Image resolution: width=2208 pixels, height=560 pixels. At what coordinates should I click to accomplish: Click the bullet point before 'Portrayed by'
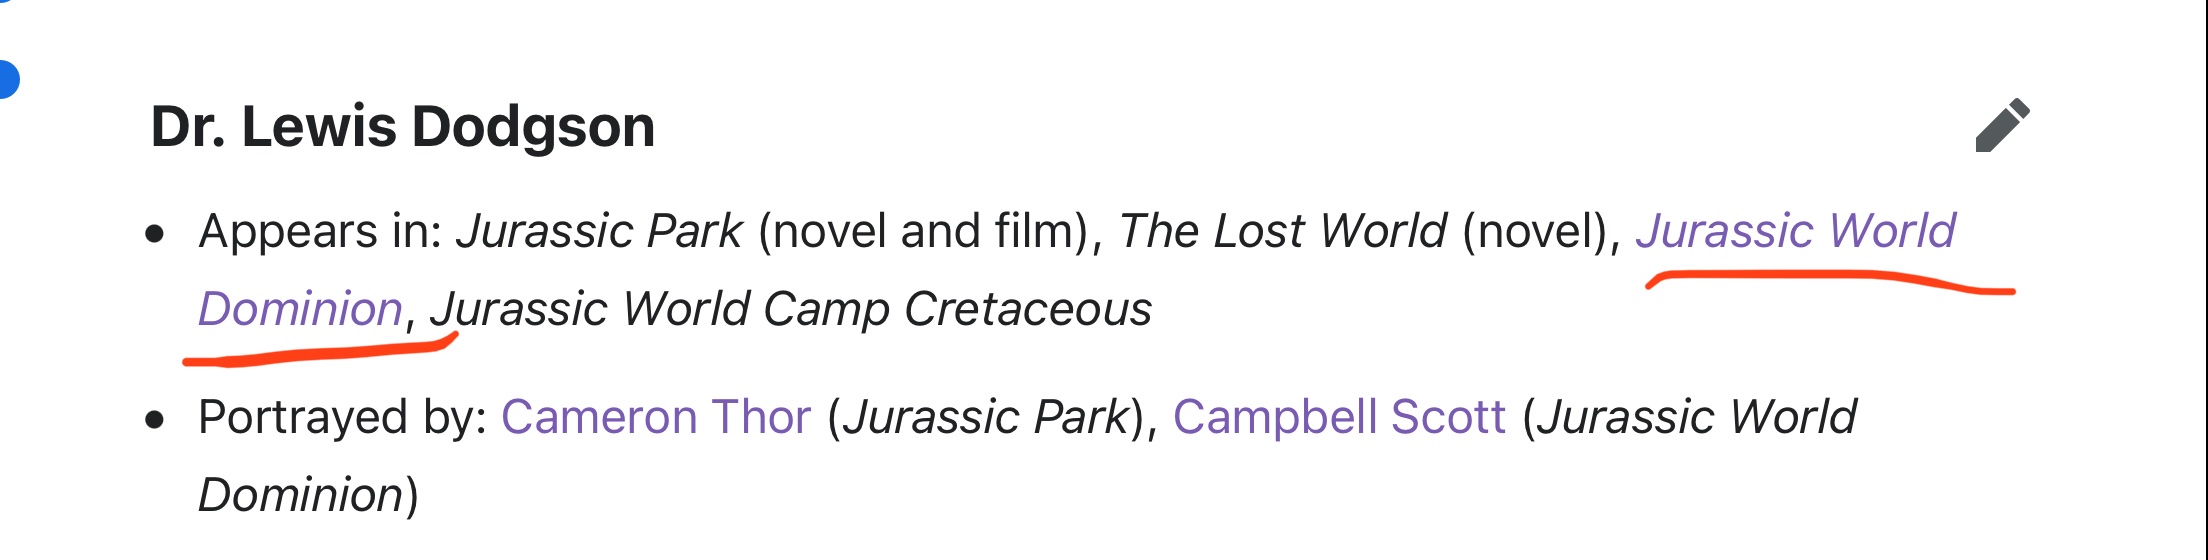(x=154, y=422)
